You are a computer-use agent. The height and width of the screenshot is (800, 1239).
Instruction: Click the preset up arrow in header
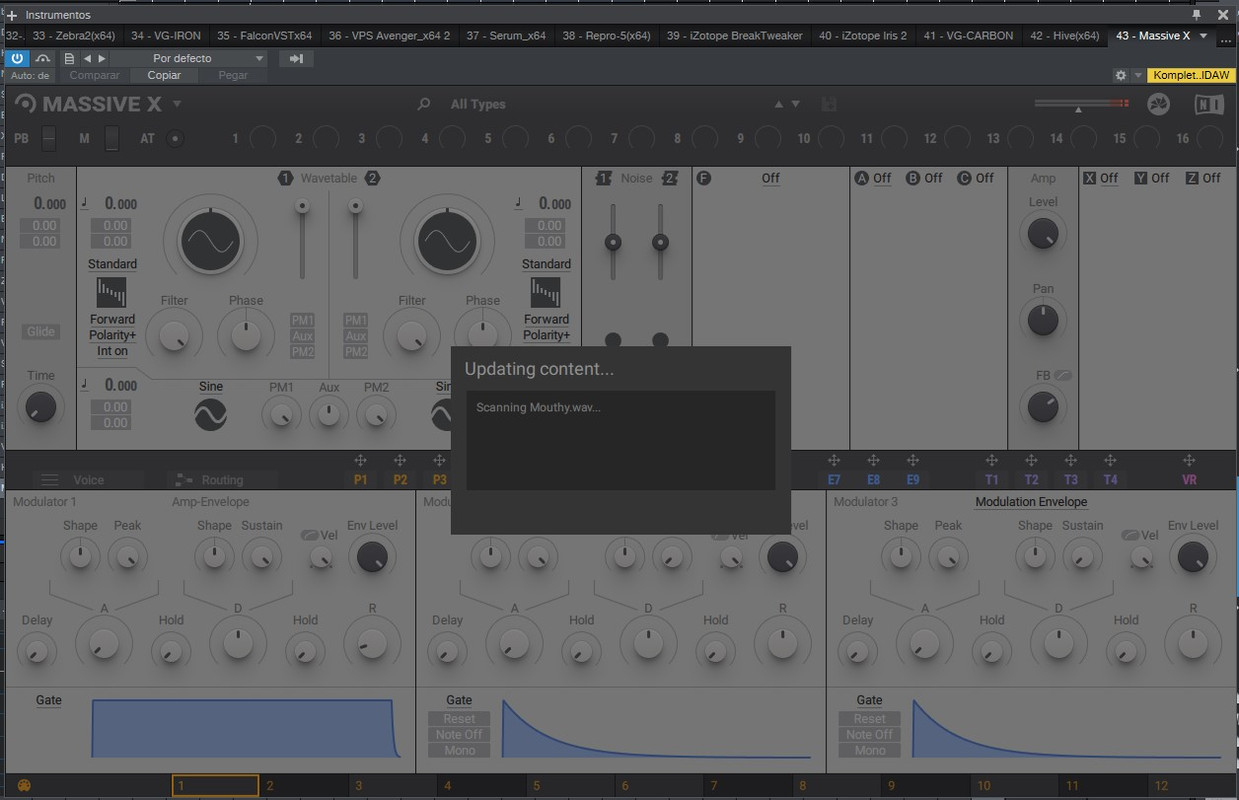tap(779, 104)
